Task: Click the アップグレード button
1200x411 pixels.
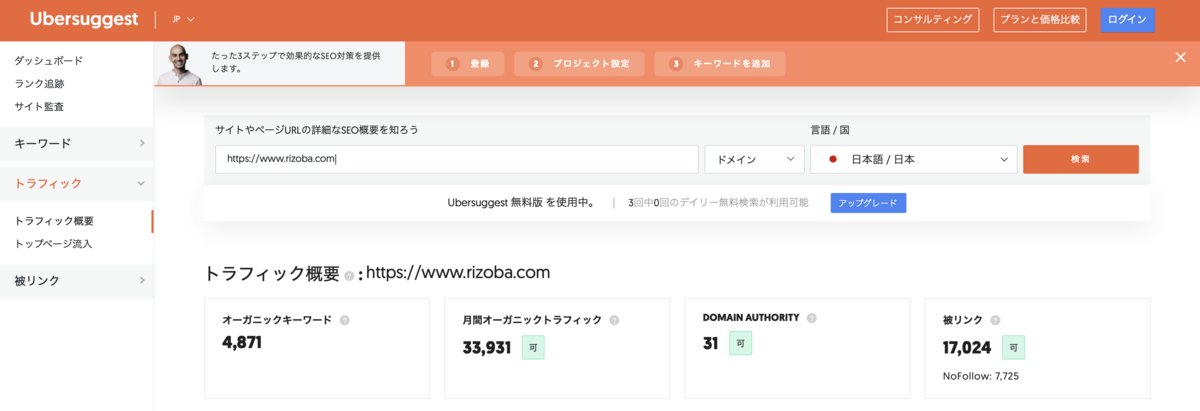Action: point(868,203)
